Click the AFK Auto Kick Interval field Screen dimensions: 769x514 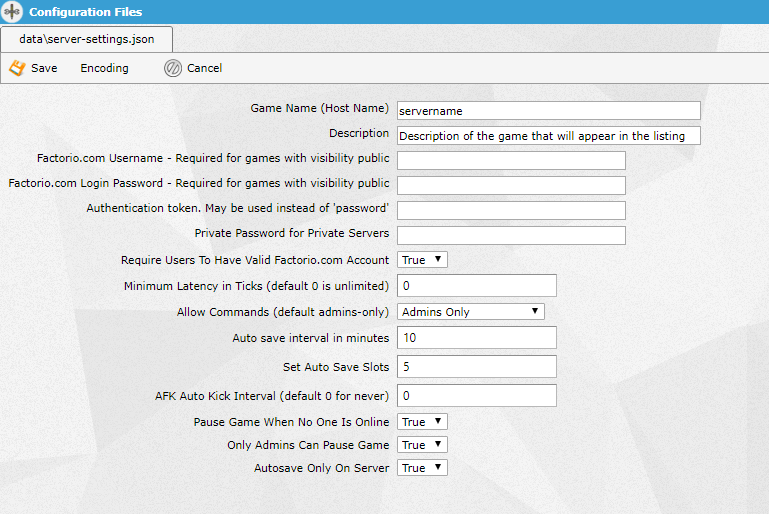click(476, 395)
